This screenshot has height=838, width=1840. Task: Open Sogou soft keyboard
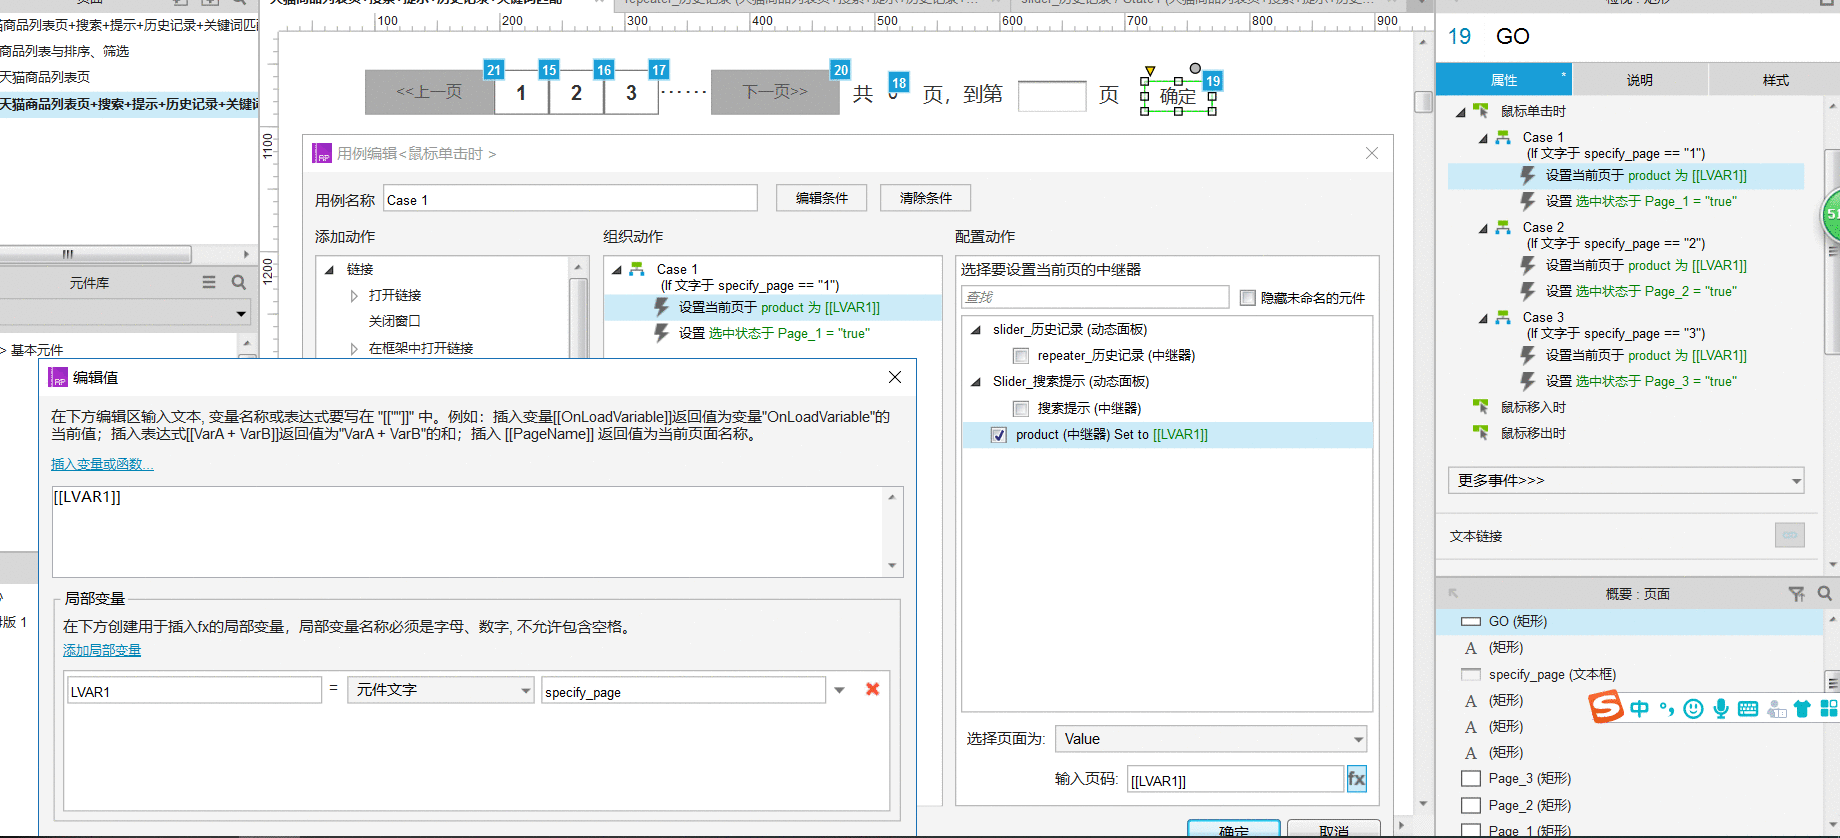[x=1748, y=709]
